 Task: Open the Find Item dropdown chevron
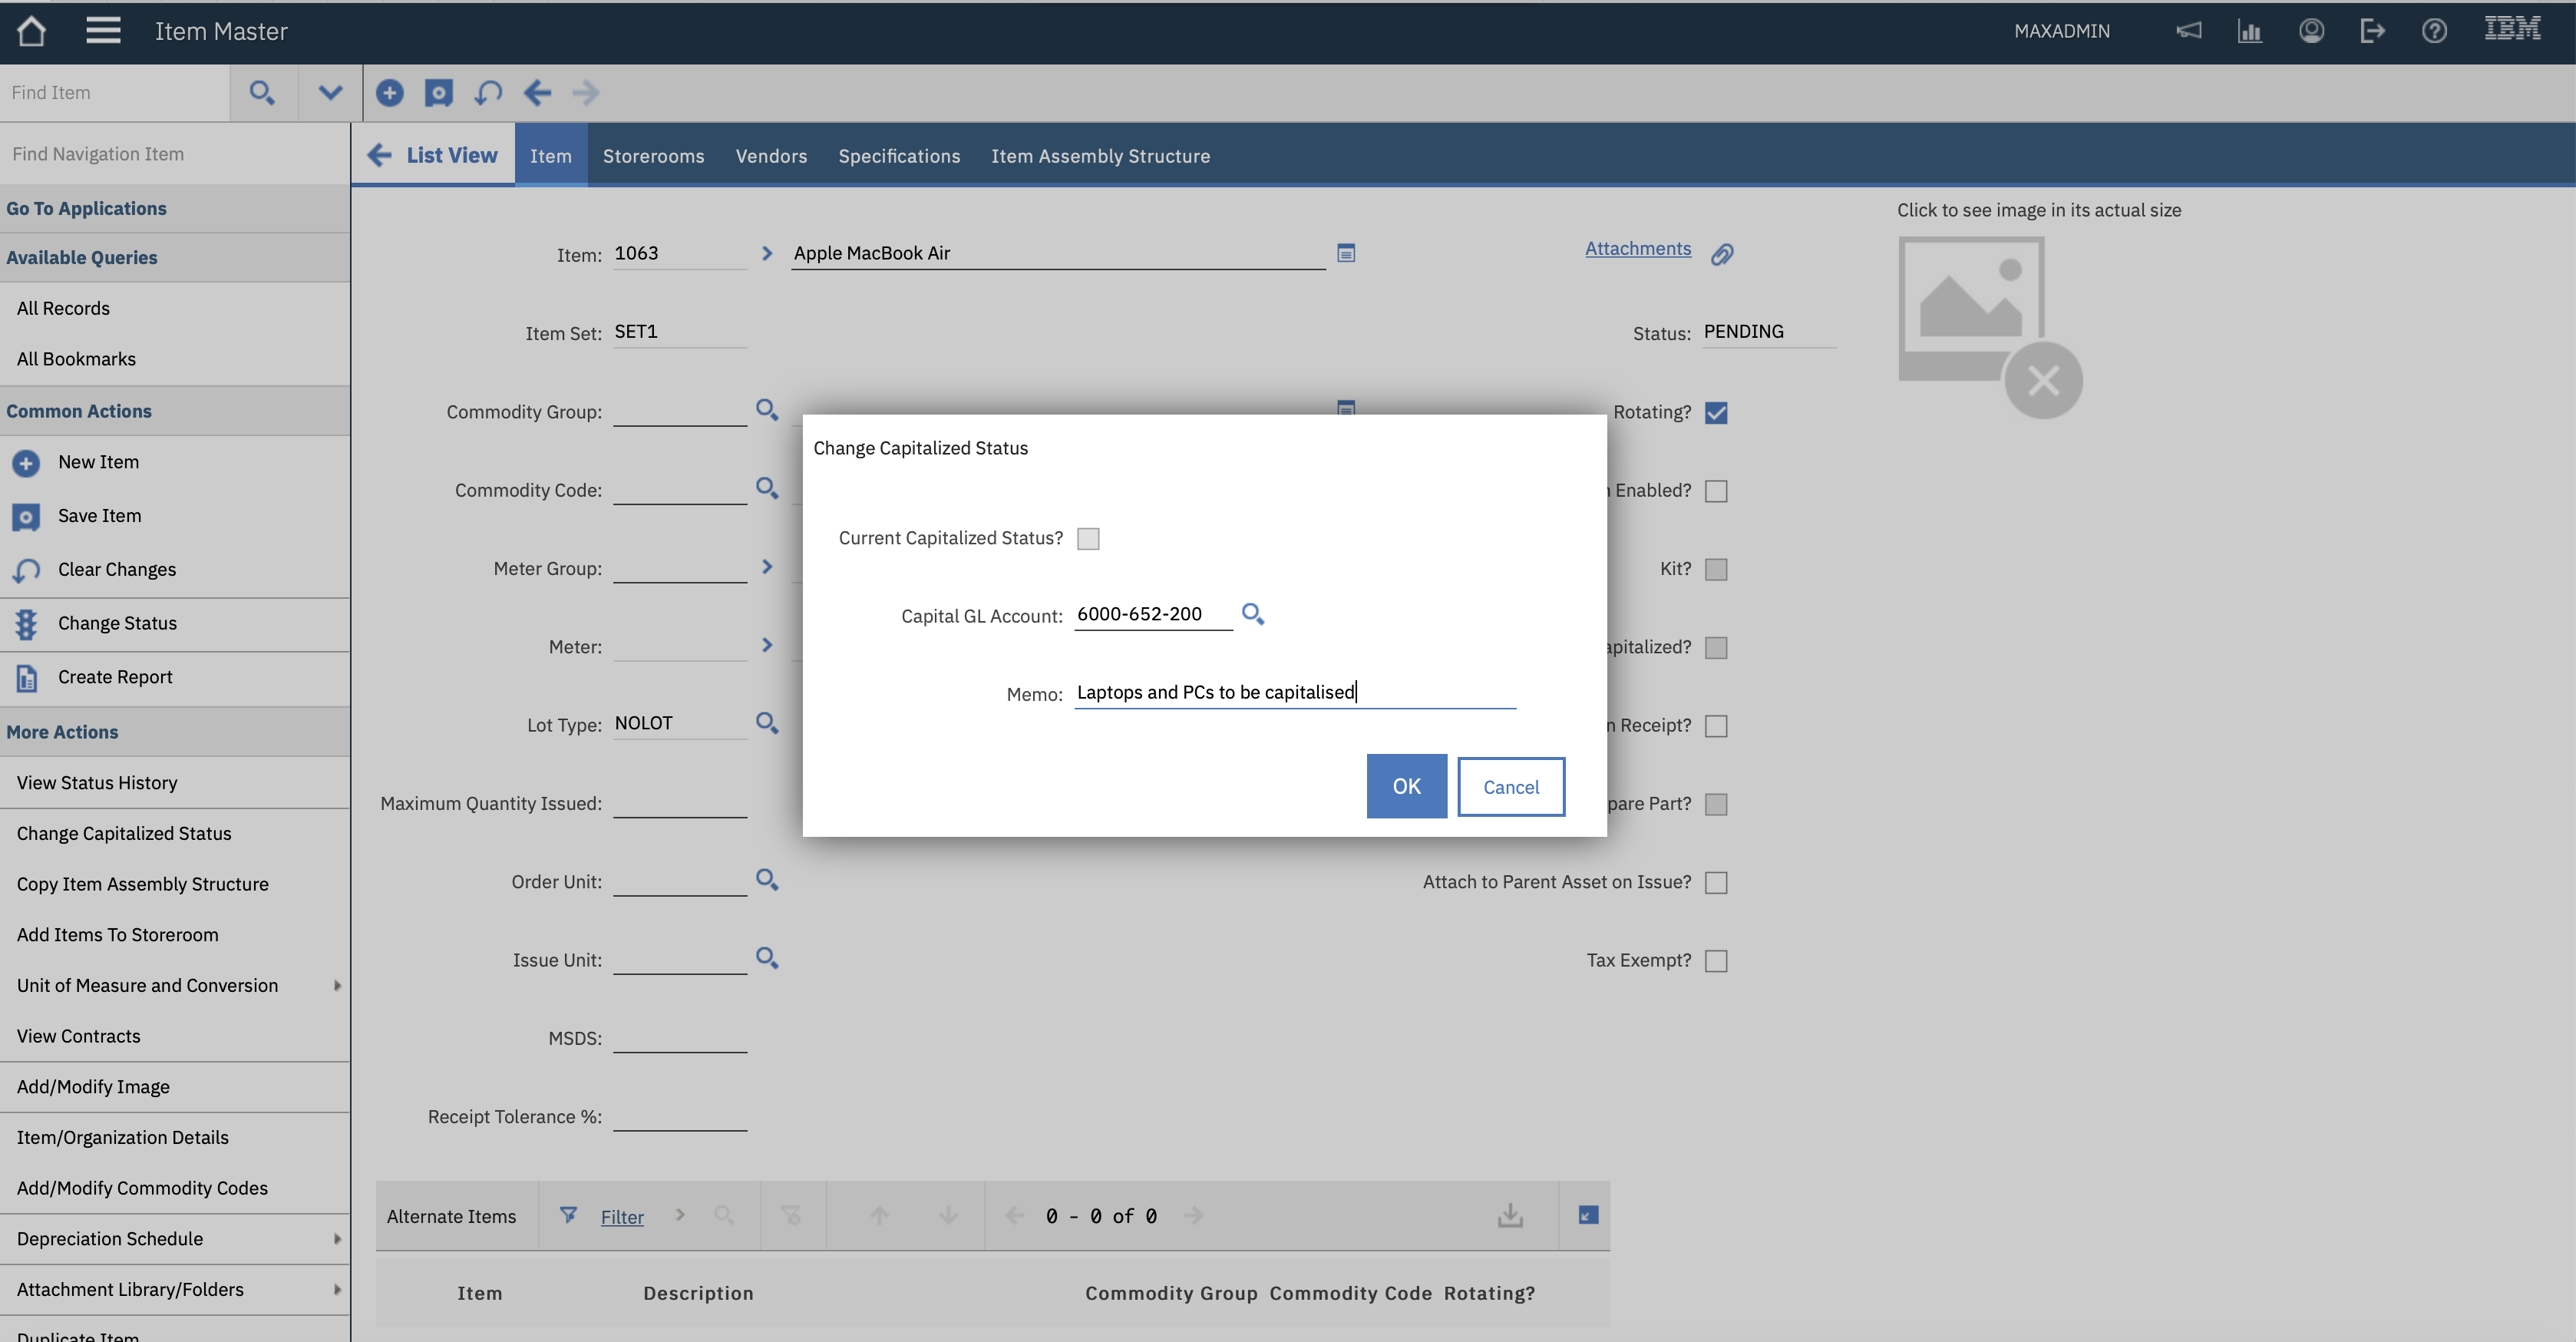pos(330,93)
